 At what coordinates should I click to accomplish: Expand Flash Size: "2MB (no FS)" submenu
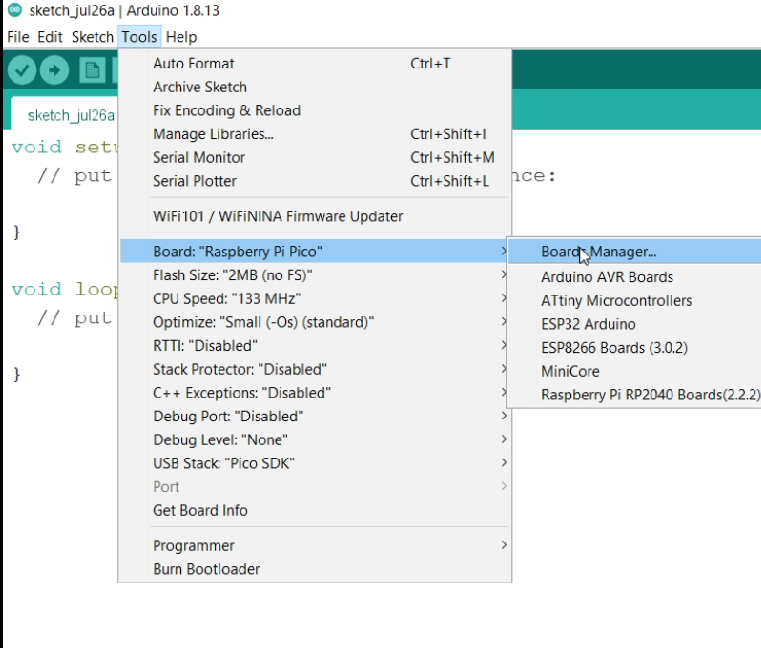point(314,275)
